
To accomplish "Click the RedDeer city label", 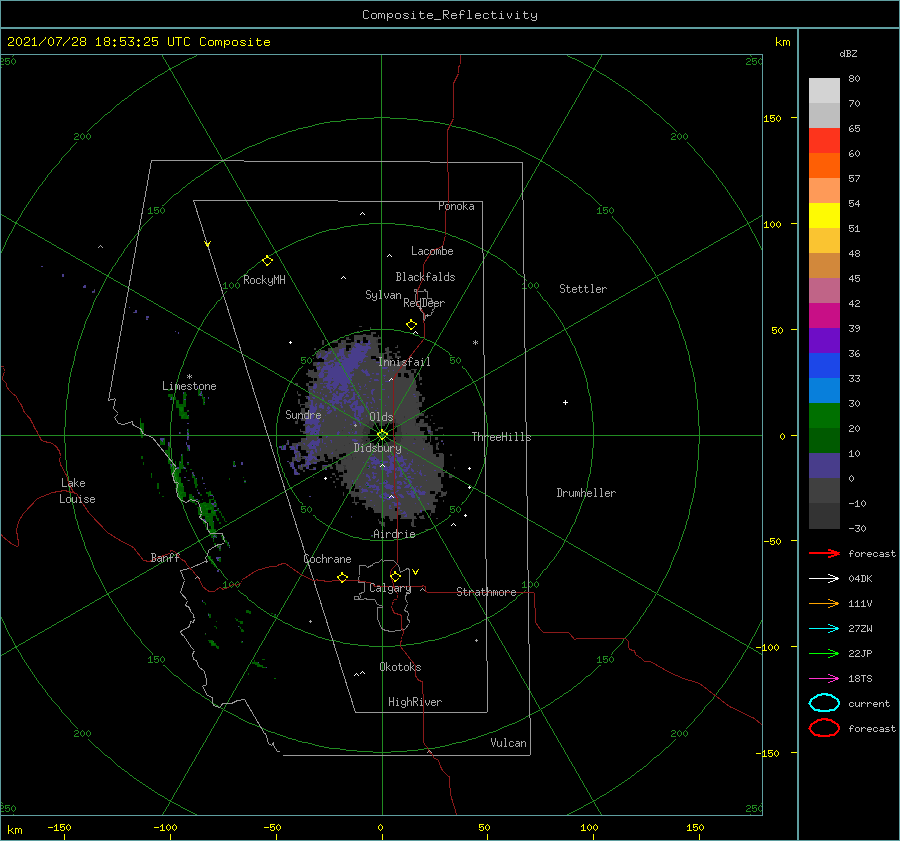I will (x=424, y=303).
